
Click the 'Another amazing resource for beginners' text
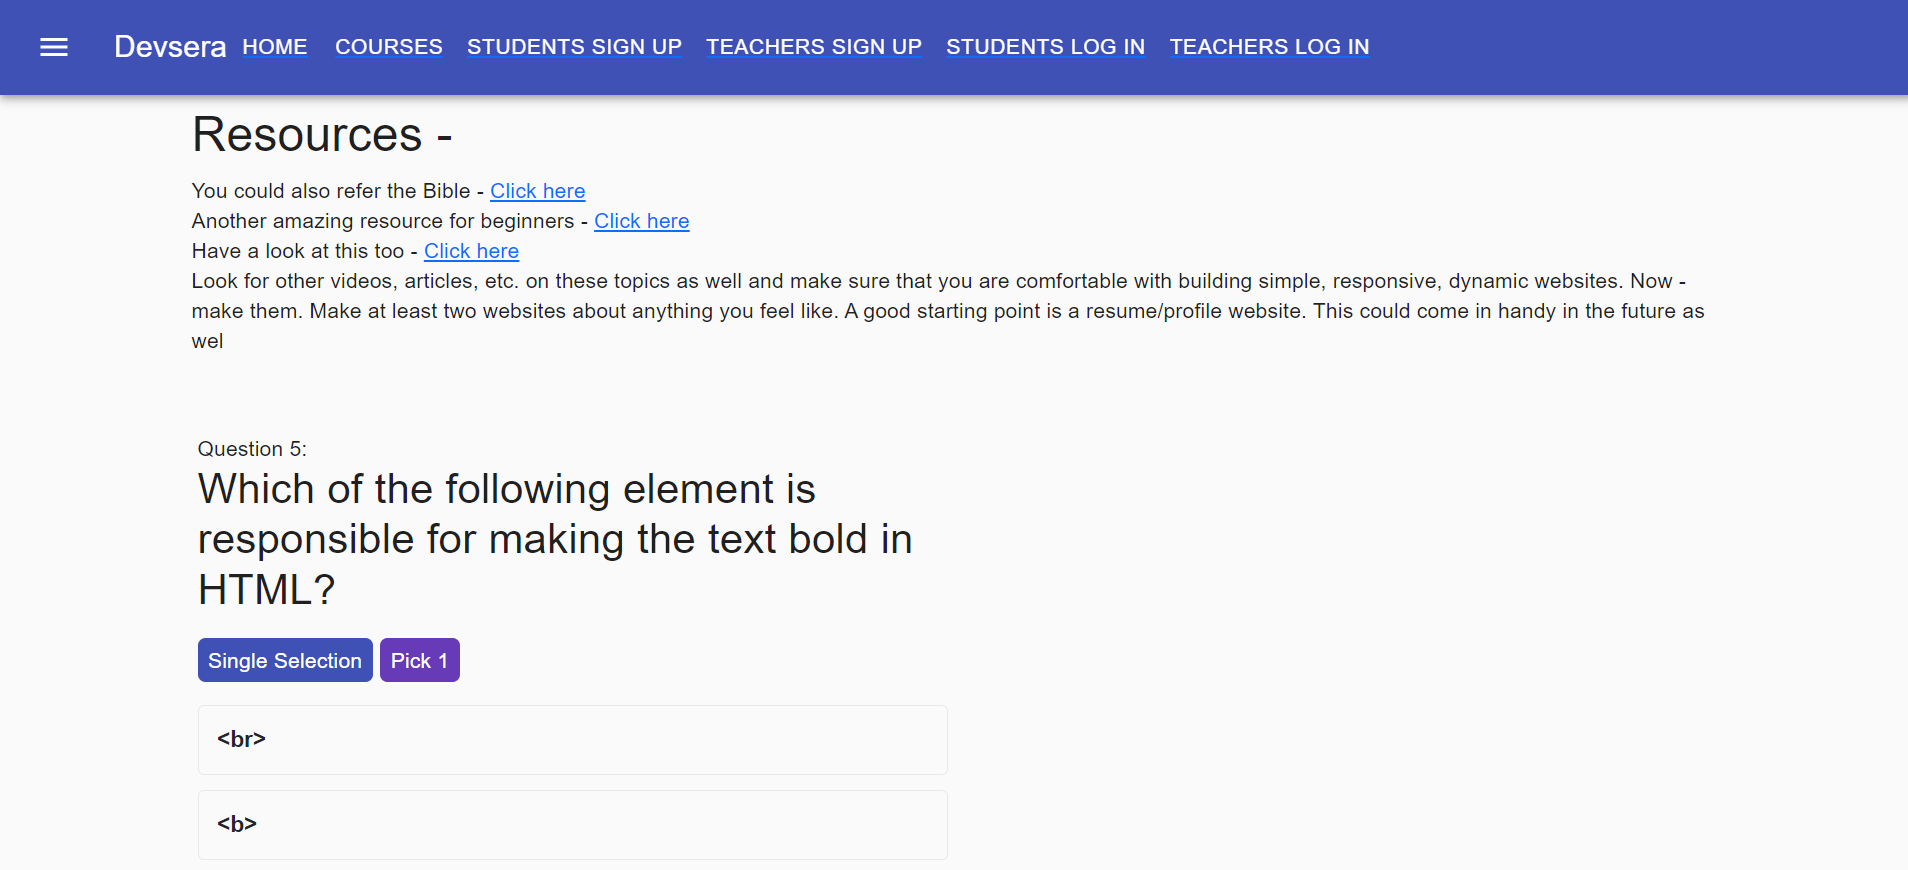pos(383,221)
